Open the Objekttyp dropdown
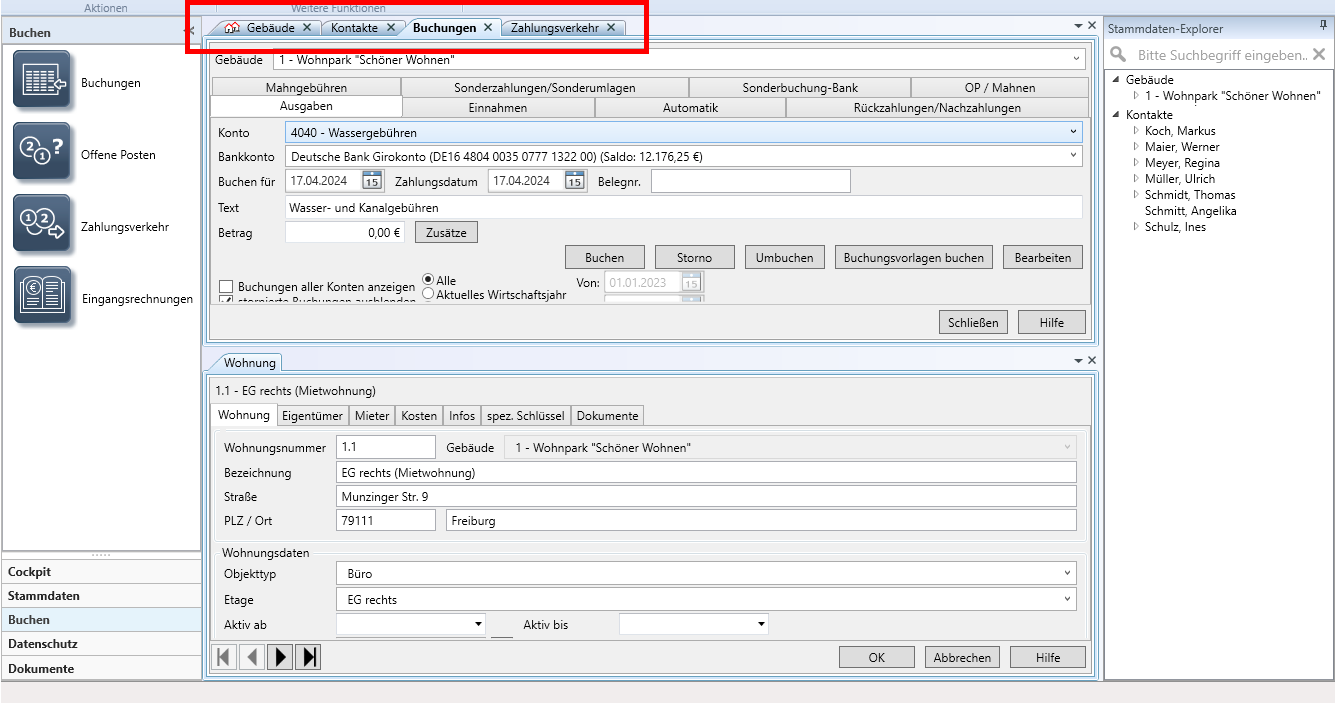This screenshot has width=1335, height=704. pyautogui.click(x=1067, y=574)
